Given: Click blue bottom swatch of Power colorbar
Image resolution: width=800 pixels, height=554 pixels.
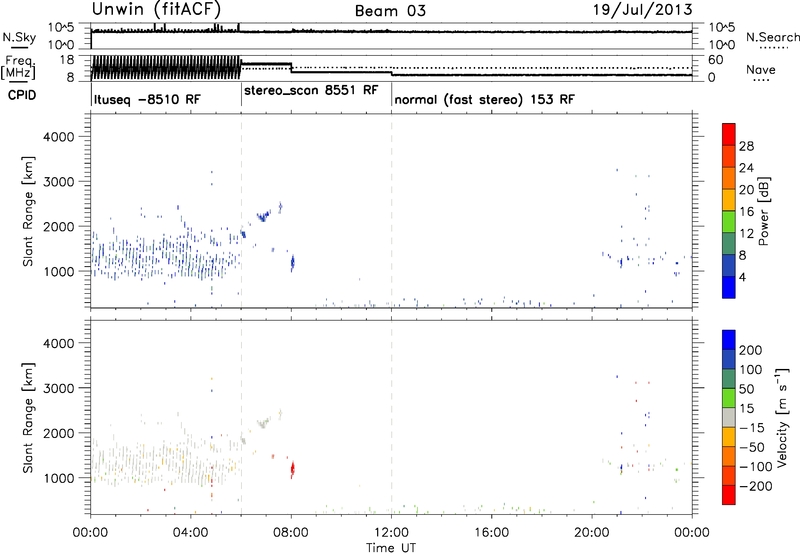Looking at the screenshot, I should coord(729,287).
